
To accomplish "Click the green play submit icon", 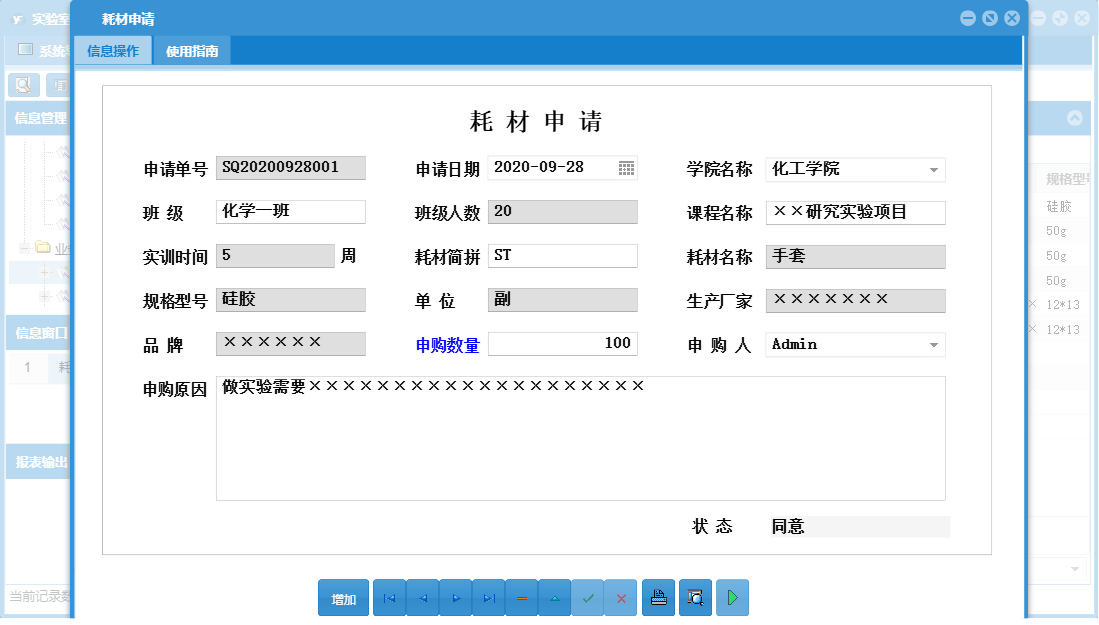I will coord(731,597).
